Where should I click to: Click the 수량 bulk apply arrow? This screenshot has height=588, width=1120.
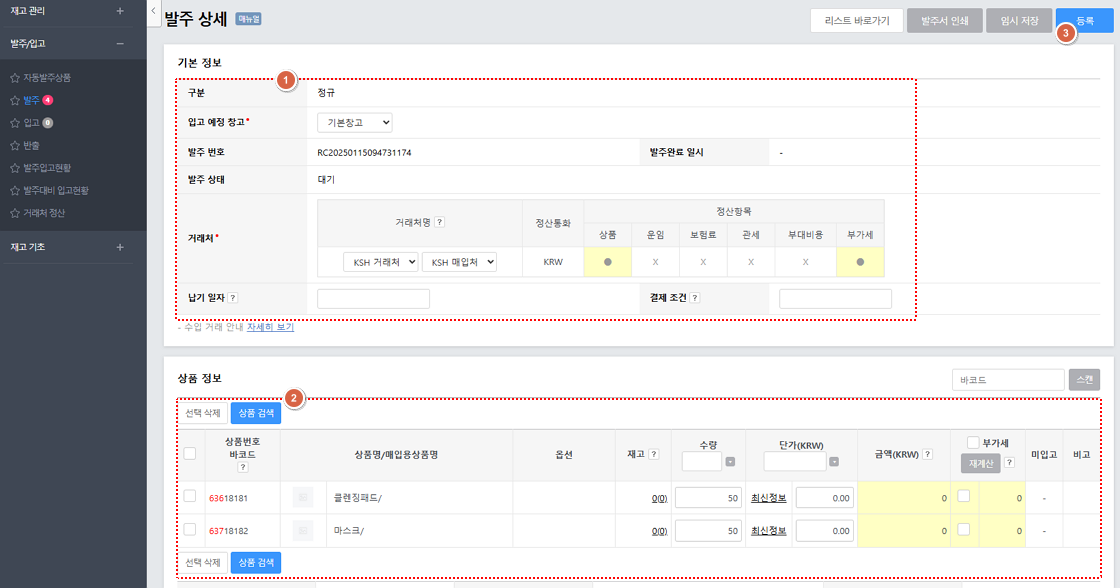click(x=730, y=462)
